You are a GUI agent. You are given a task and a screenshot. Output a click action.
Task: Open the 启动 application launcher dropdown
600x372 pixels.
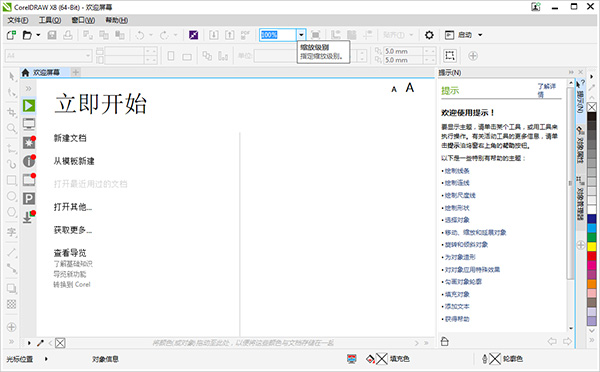(x=480, y=35)
